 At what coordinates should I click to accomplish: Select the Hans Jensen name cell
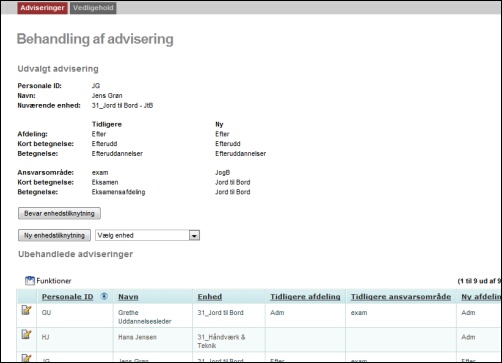(x=152, y=340)
